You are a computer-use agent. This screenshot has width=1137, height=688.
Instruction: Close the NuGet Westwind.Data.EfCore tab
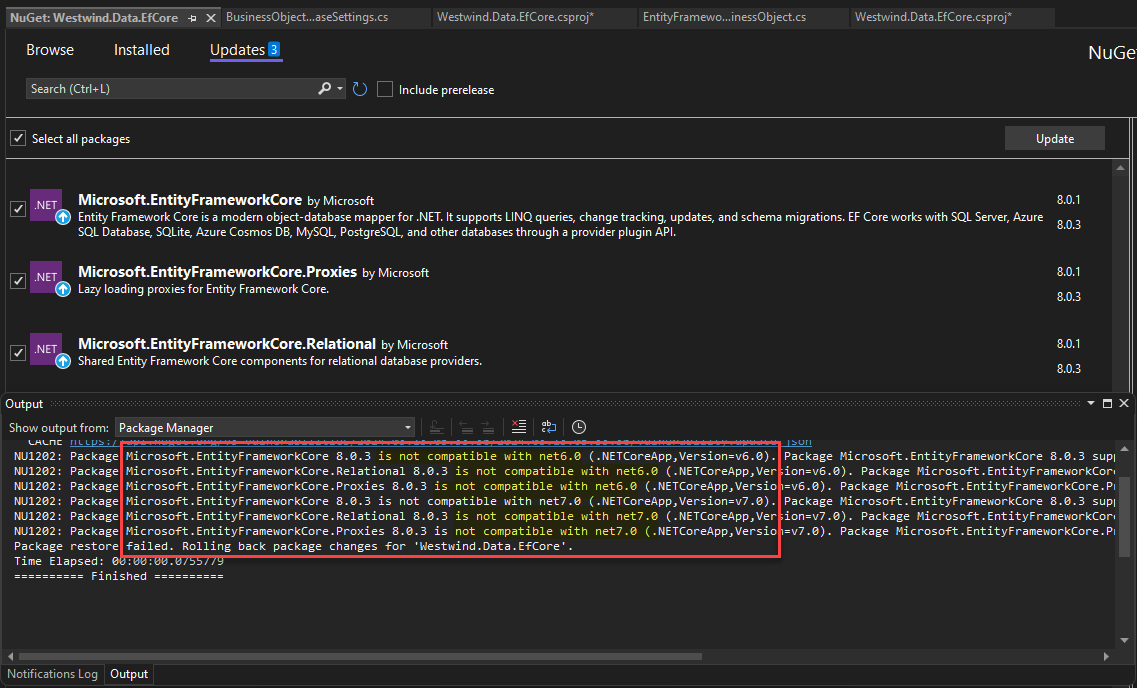point(211,18)
